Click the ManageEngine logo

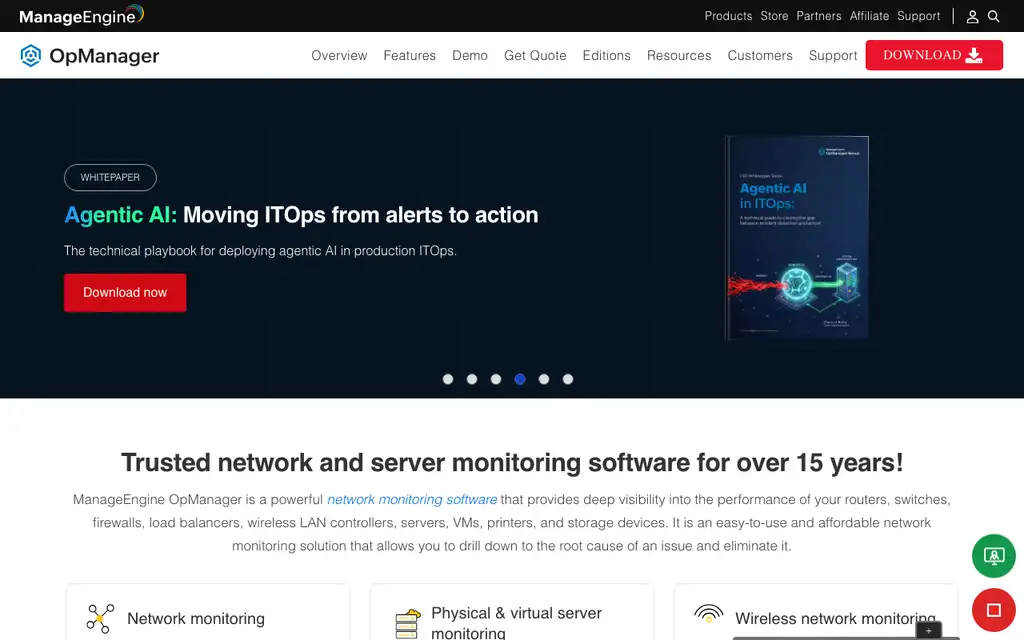click(x=82, y=15)
